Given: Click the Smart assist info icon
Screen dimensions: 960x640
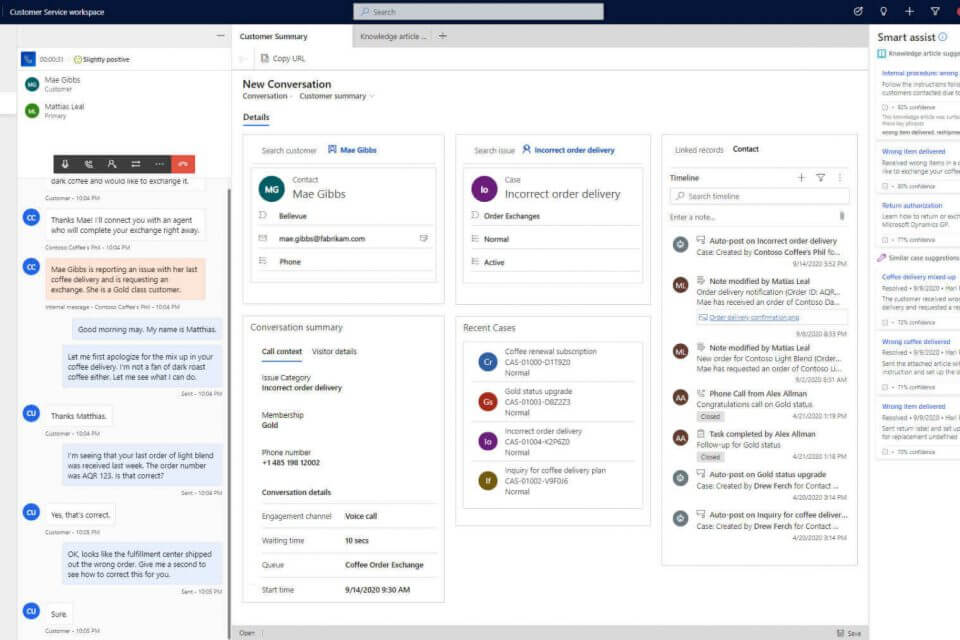Looking at the screenshot, I should coord(943,37).
